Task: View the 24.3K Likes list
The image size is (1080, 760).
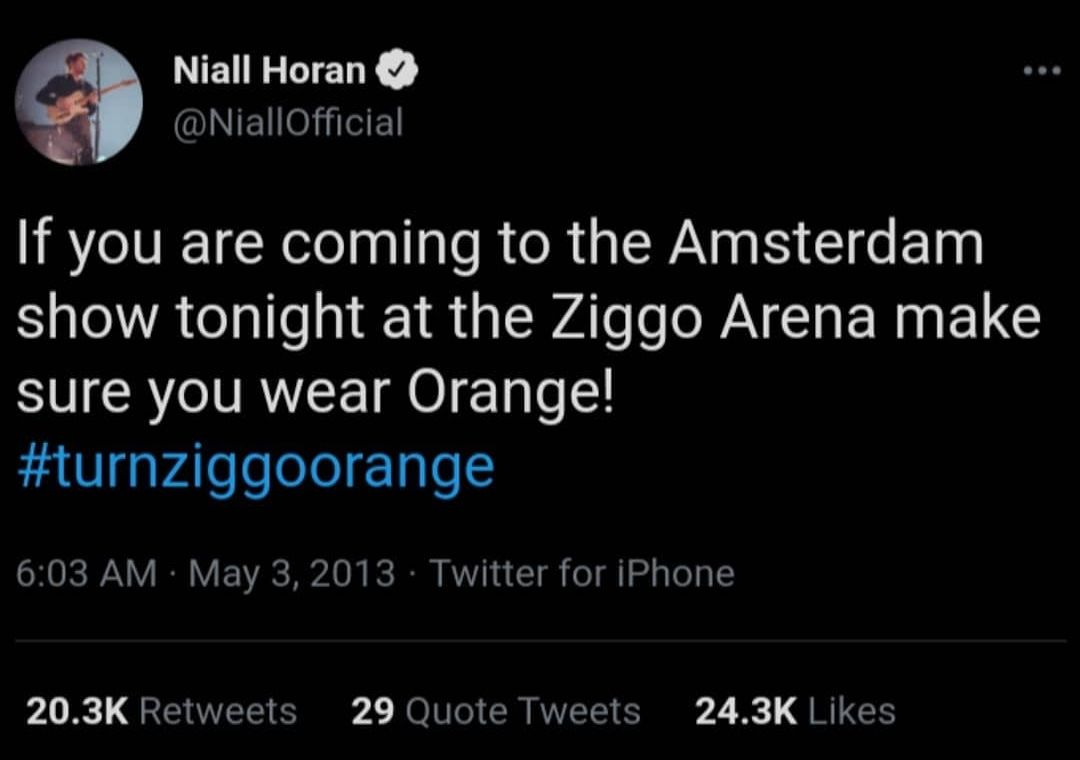Action: [795, 711]
